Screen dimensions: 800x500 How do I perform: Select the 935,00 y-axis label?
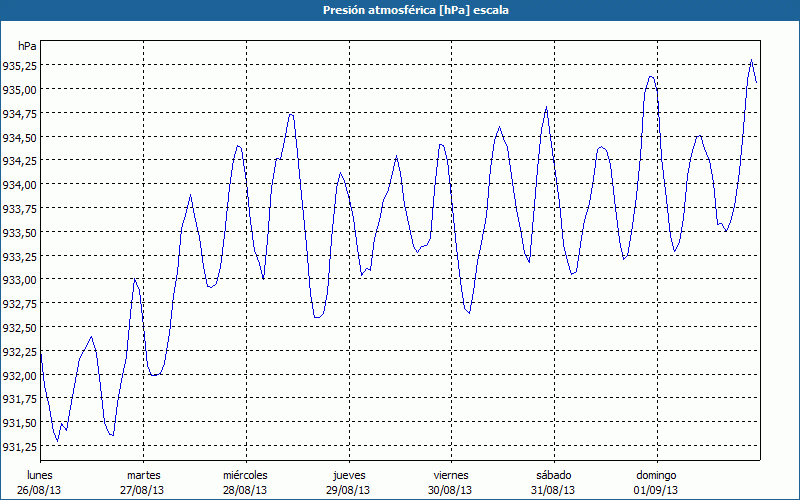[20, 90]
